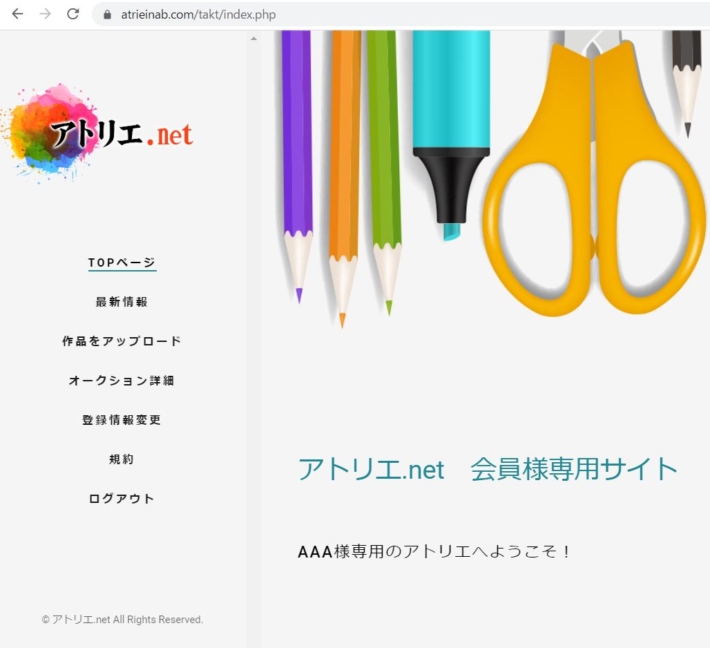
Task: Focus the address bar URL atrieinab.com
Action: pos(198,14)
